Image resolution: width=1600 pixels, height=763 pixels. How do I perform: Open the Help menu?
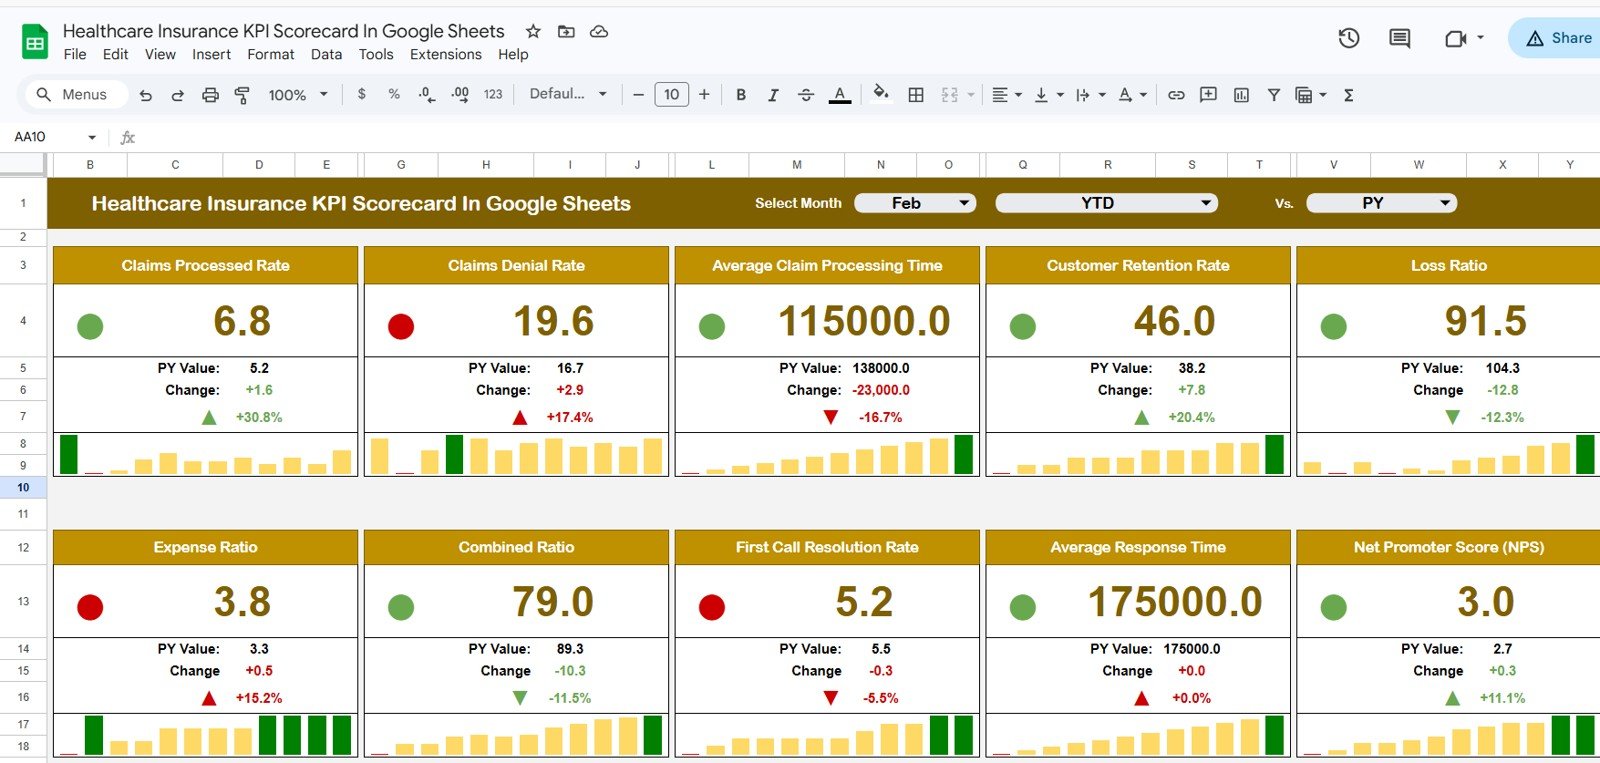tap(513, 55)
